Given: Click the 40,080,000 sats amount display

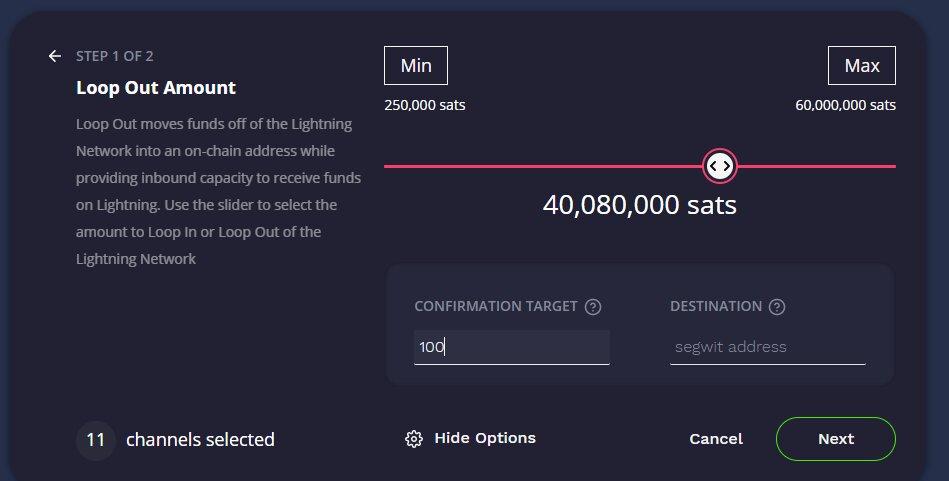Looking at the screenshot, I should tap(639, 205).
